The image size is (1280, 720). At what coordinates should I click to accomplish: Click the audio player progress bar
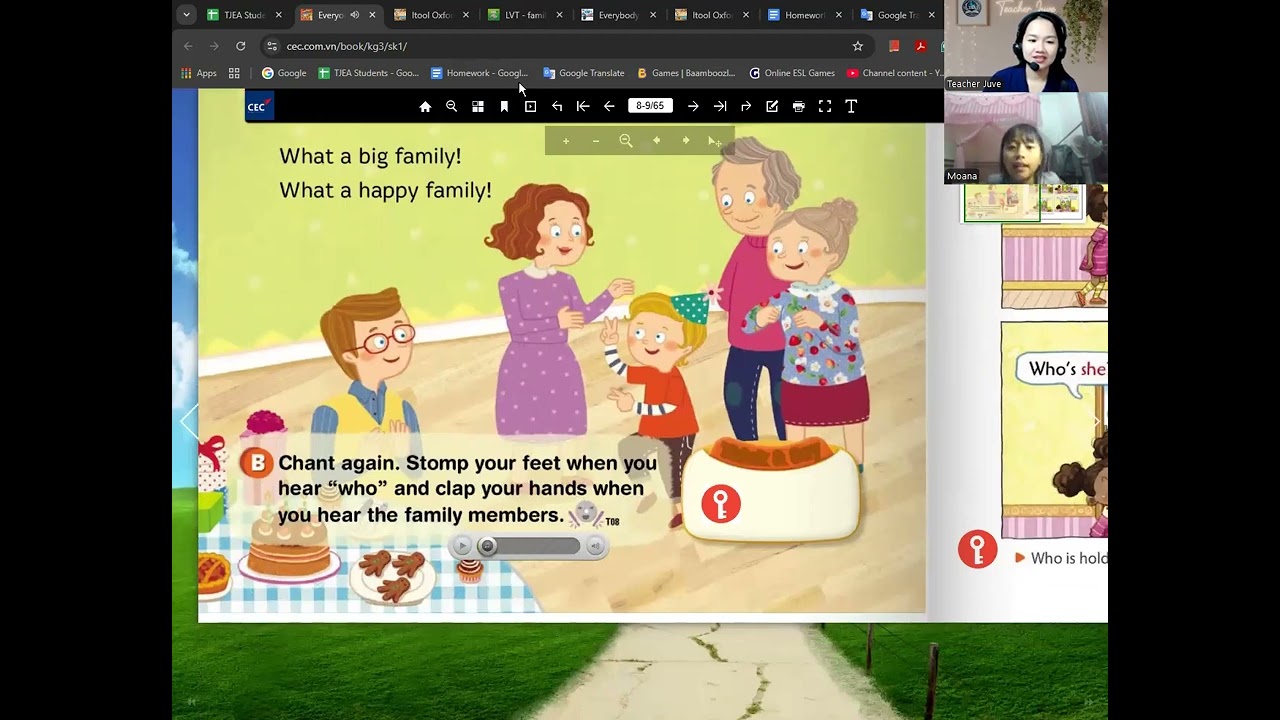[x=529, y=546]
